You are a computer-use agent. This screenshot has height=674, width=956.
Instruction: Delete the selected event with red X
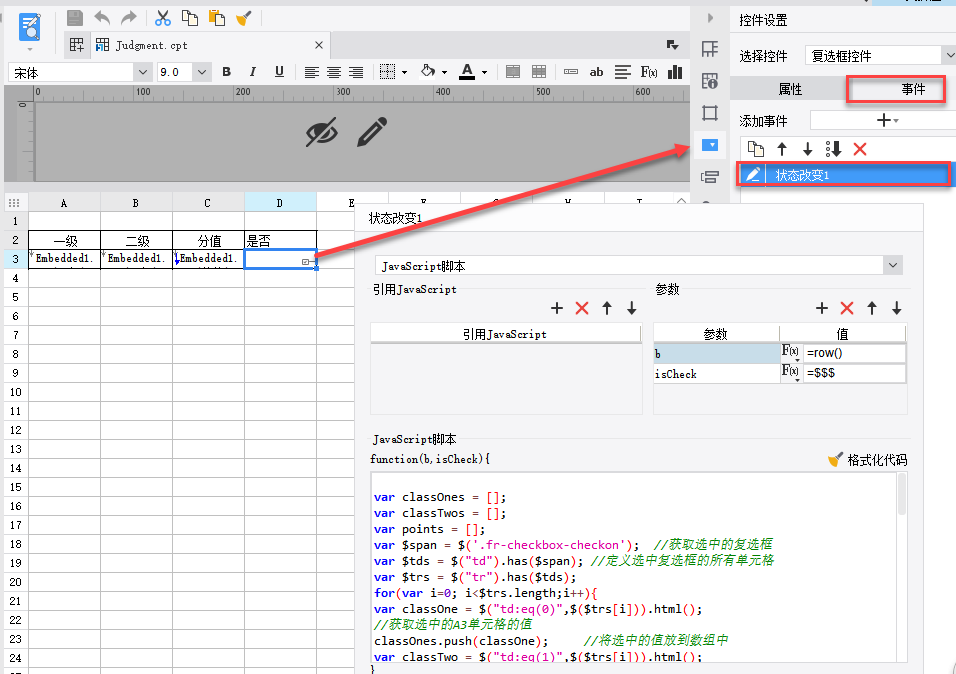[x=860, y=149]
